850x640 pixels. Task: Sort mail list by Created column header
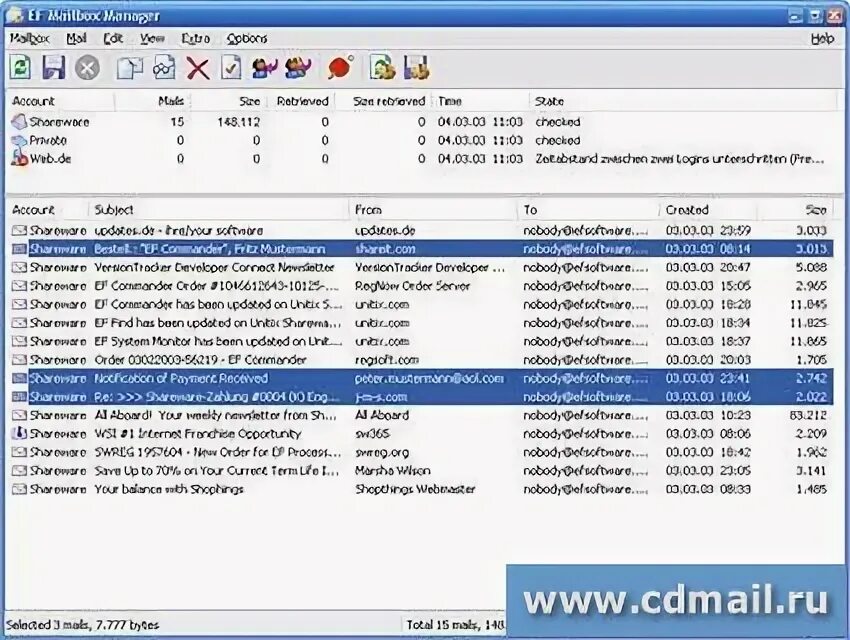tap(708, 210)
